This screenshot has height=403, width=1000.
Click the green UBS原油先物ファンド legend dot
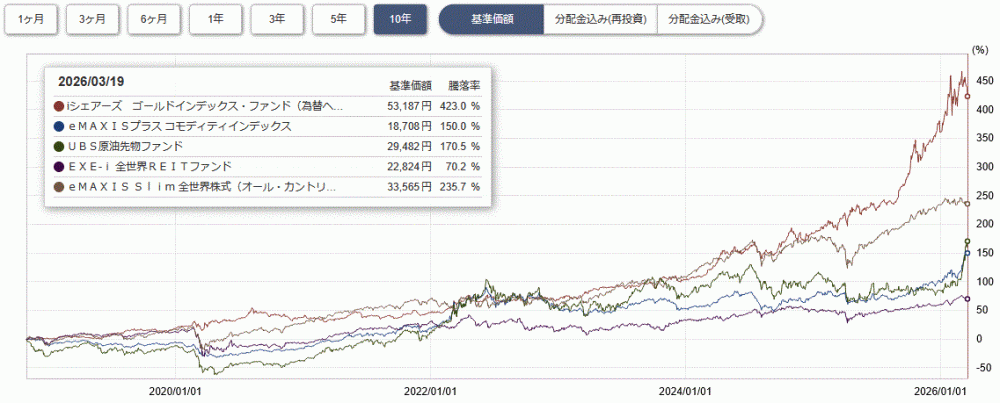(60, 146)
